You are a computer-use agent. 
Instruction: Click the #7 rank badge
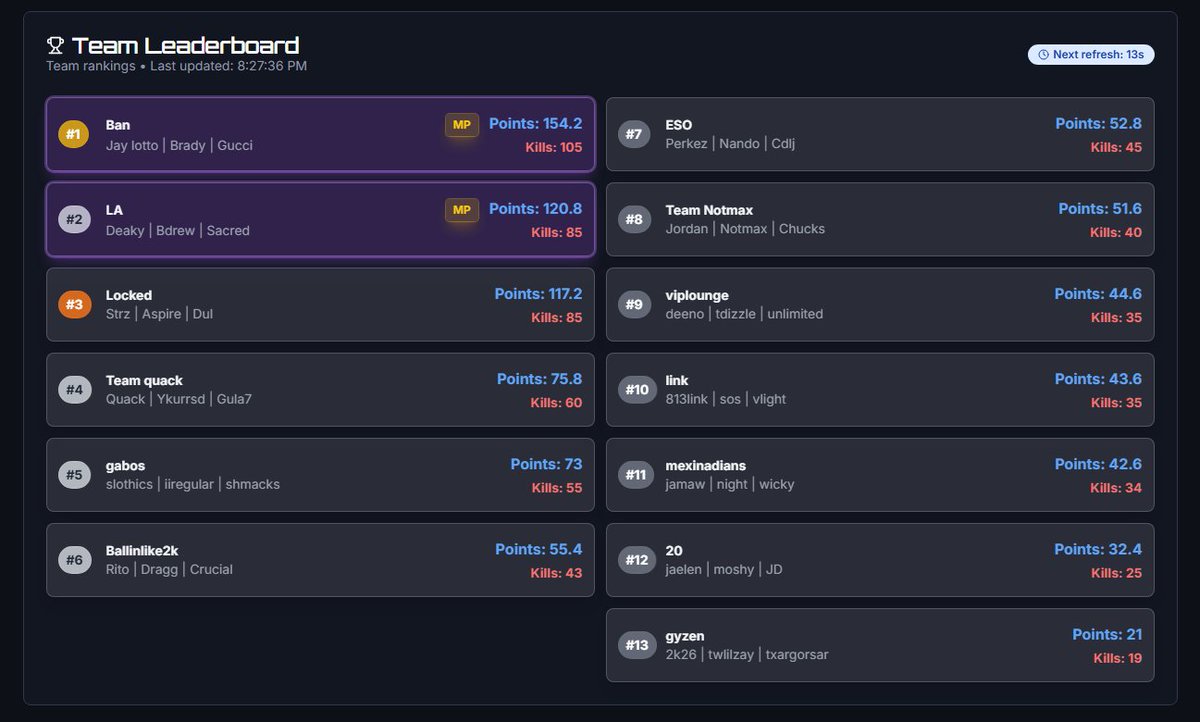pyautogui.click(x=634, y=134)
